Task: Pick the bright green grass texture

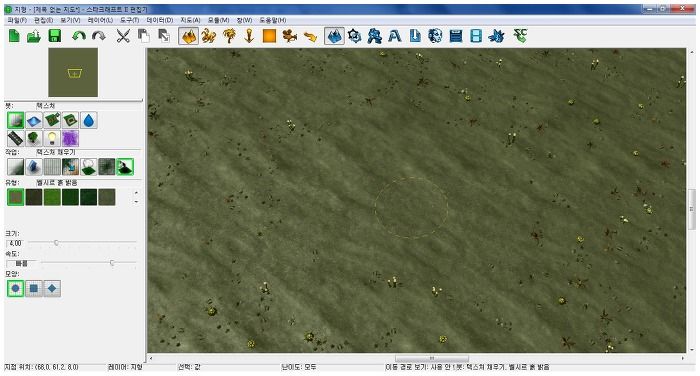Action: 52,197
